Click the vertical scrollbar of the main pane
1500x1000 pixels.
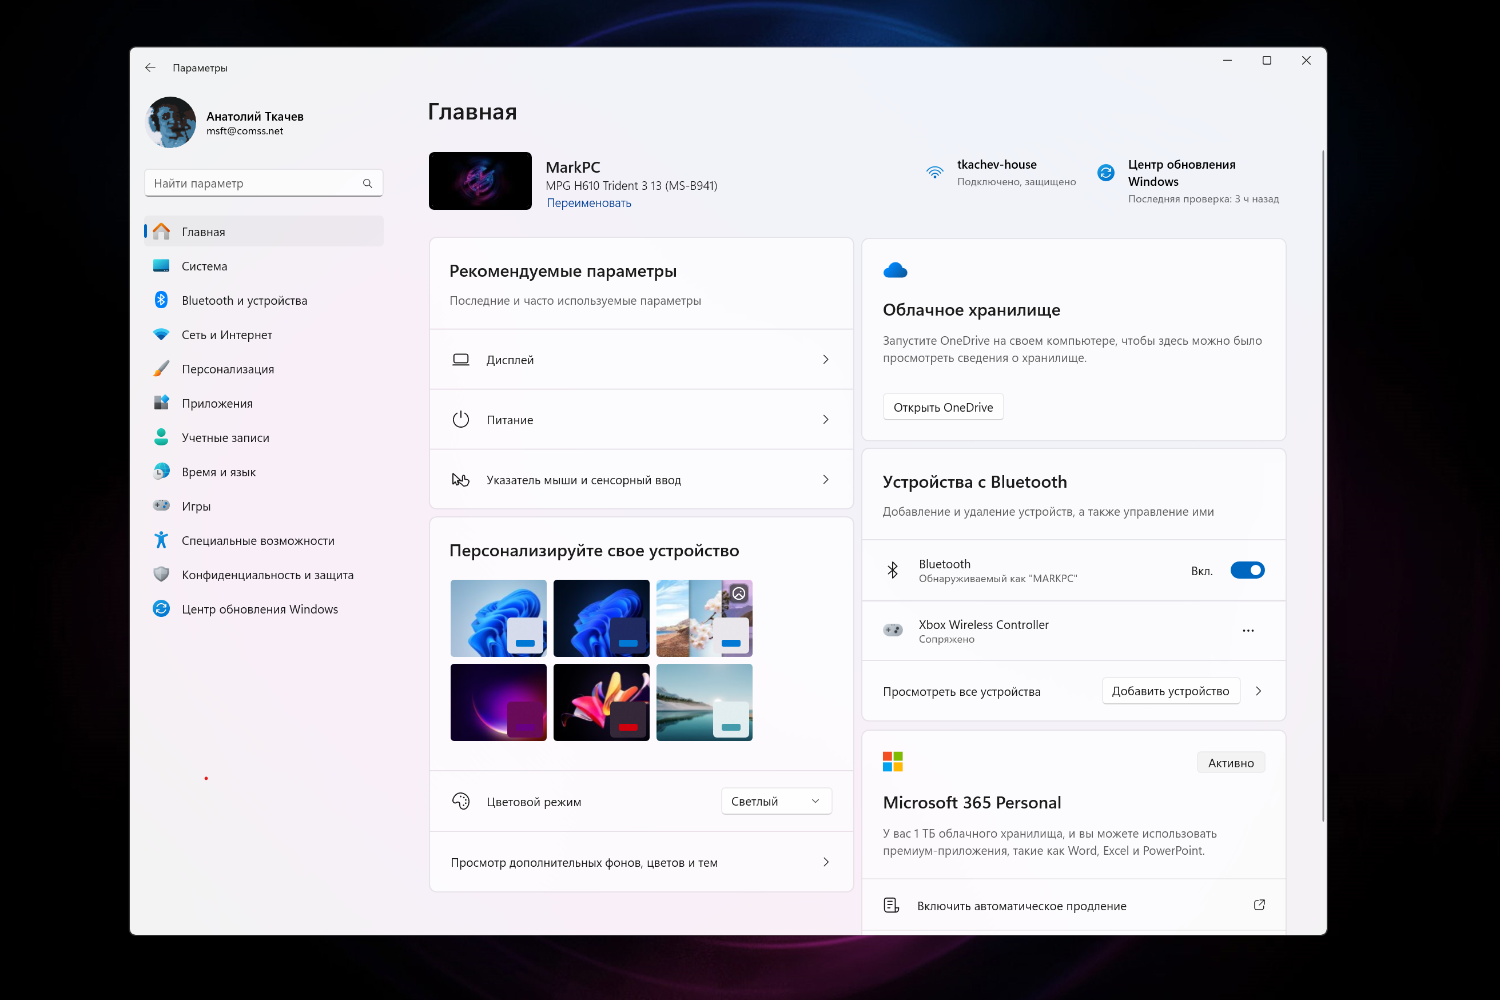pyautogui.click(x=1323, y=485)
